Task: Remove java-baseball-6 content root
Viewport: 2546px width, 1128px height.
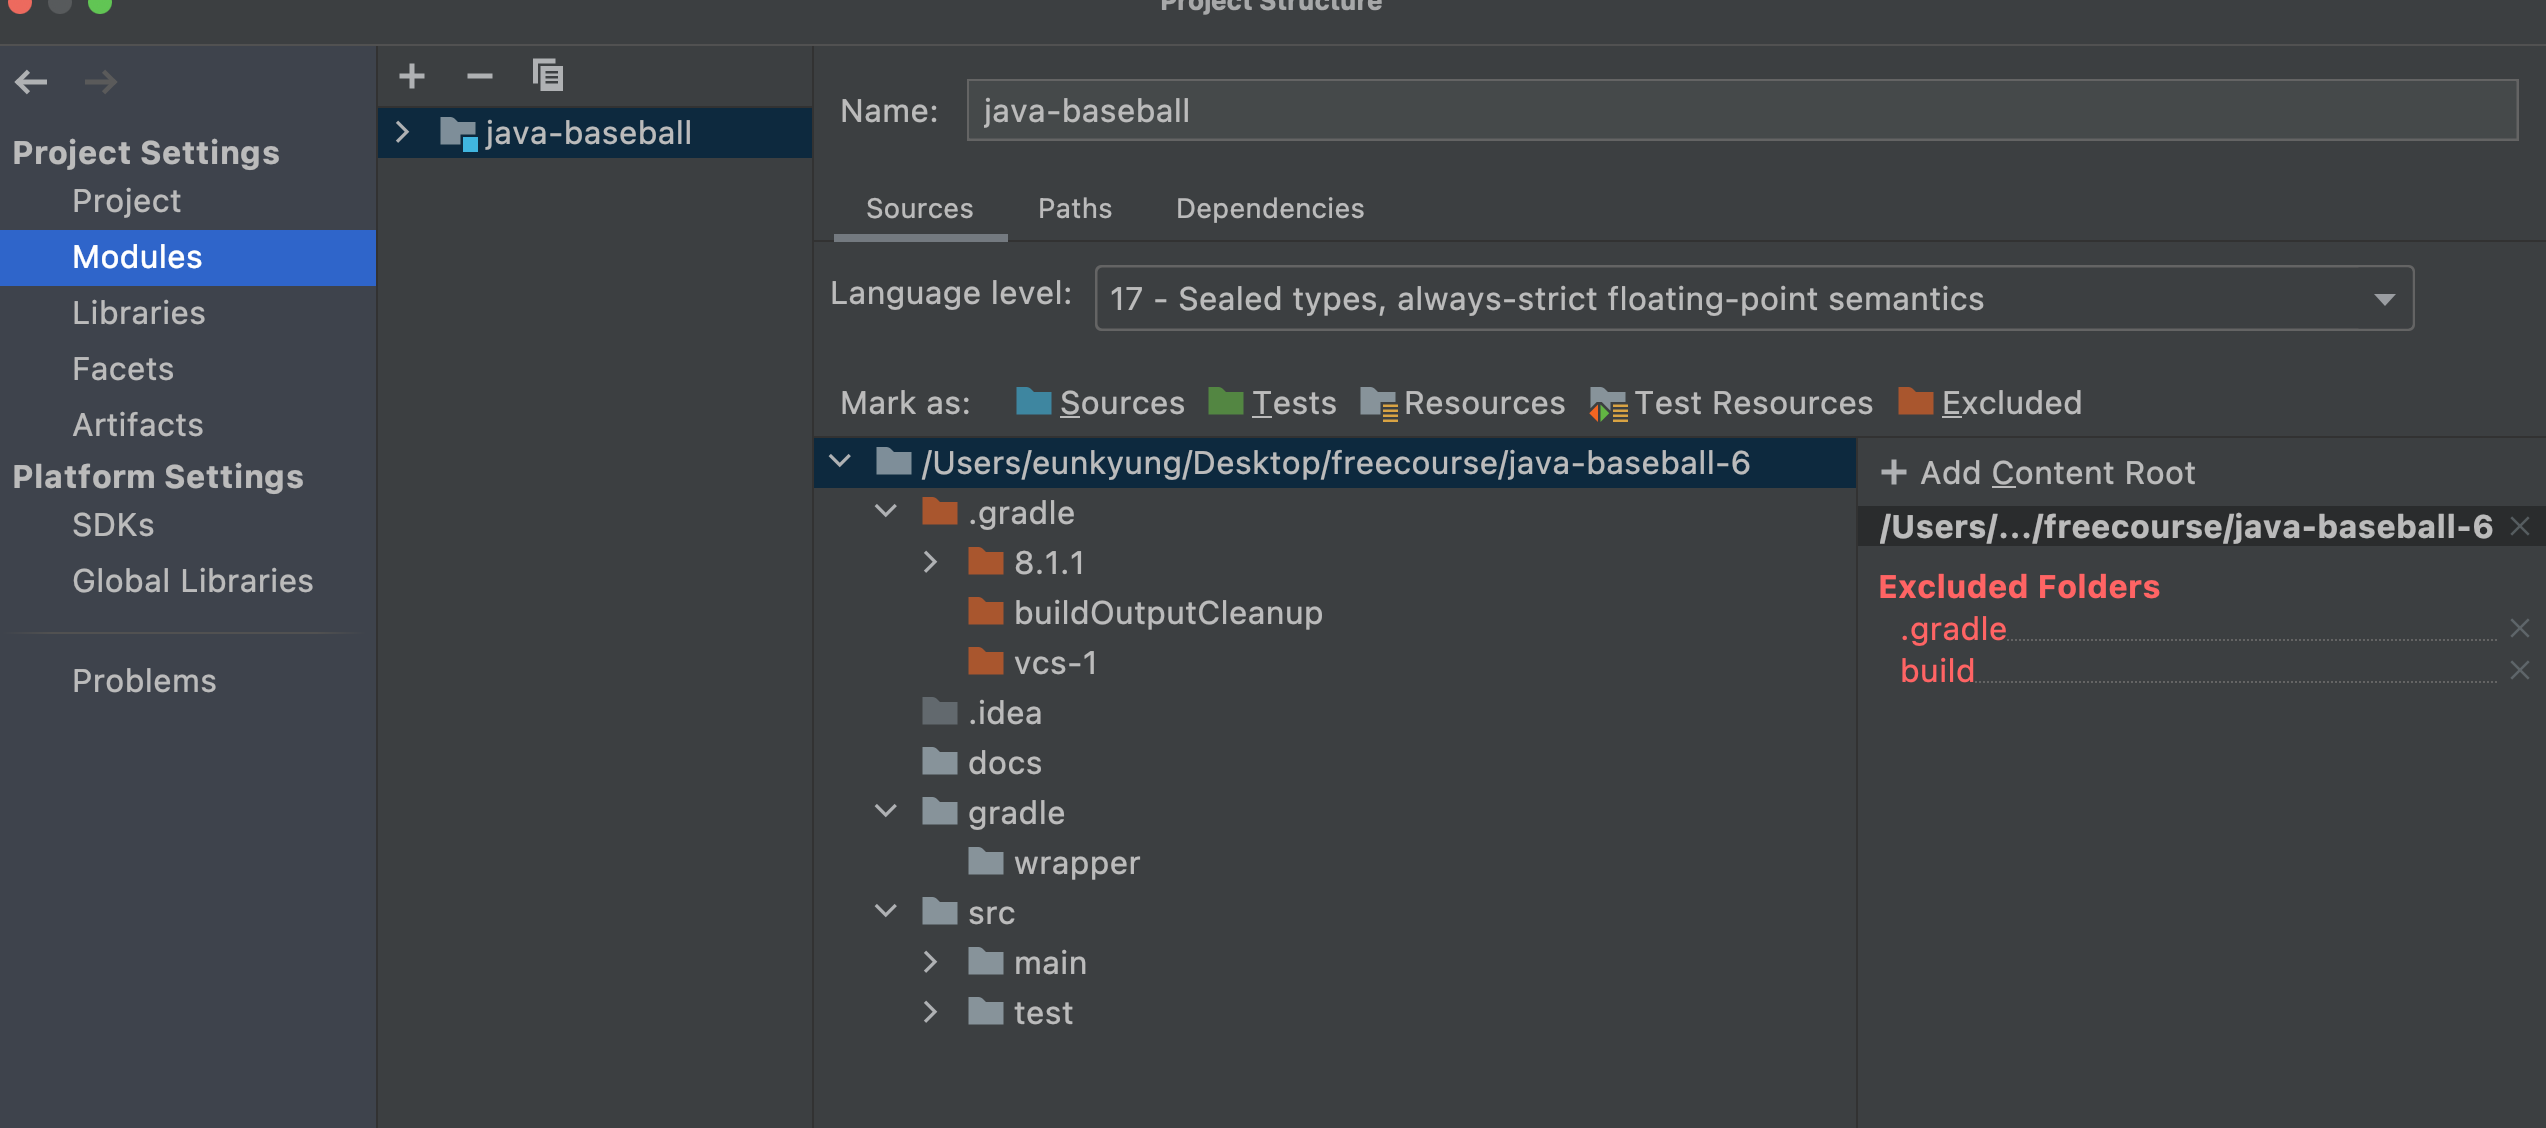Action: [2519, 526]
